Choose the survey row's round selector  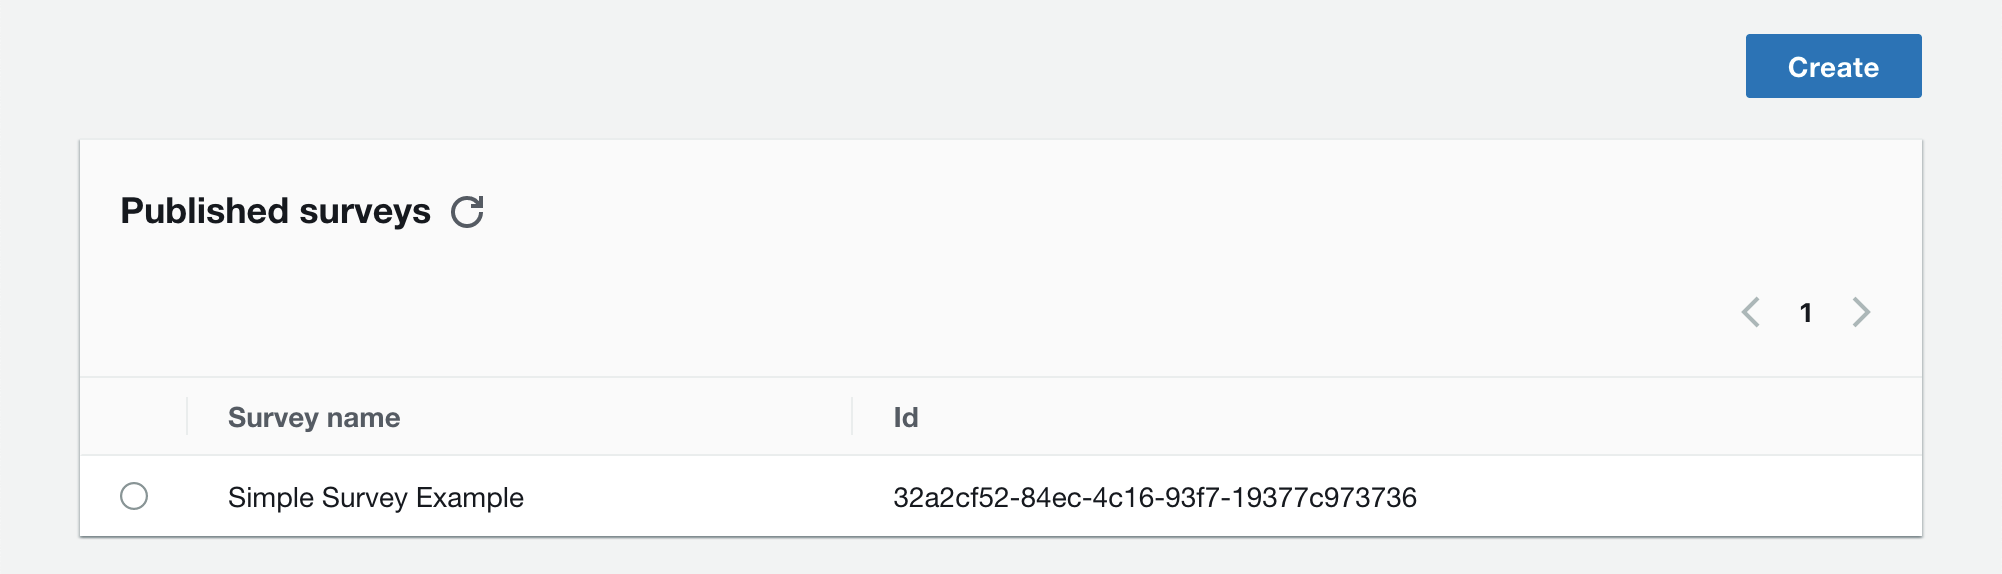134,496
